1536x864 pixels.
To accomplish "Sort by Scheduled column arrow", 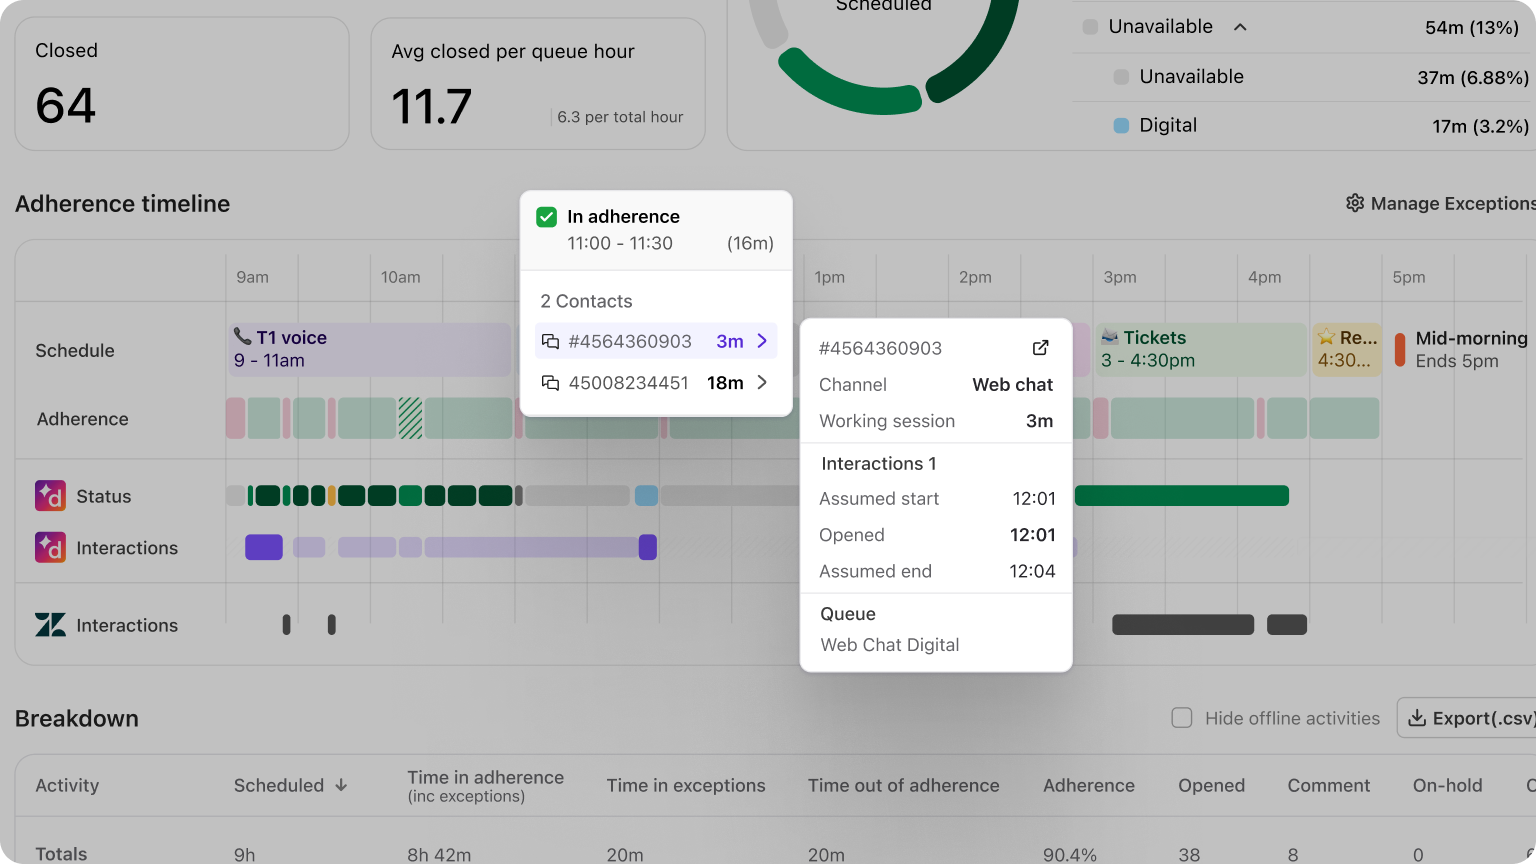I will coord(341,785).
